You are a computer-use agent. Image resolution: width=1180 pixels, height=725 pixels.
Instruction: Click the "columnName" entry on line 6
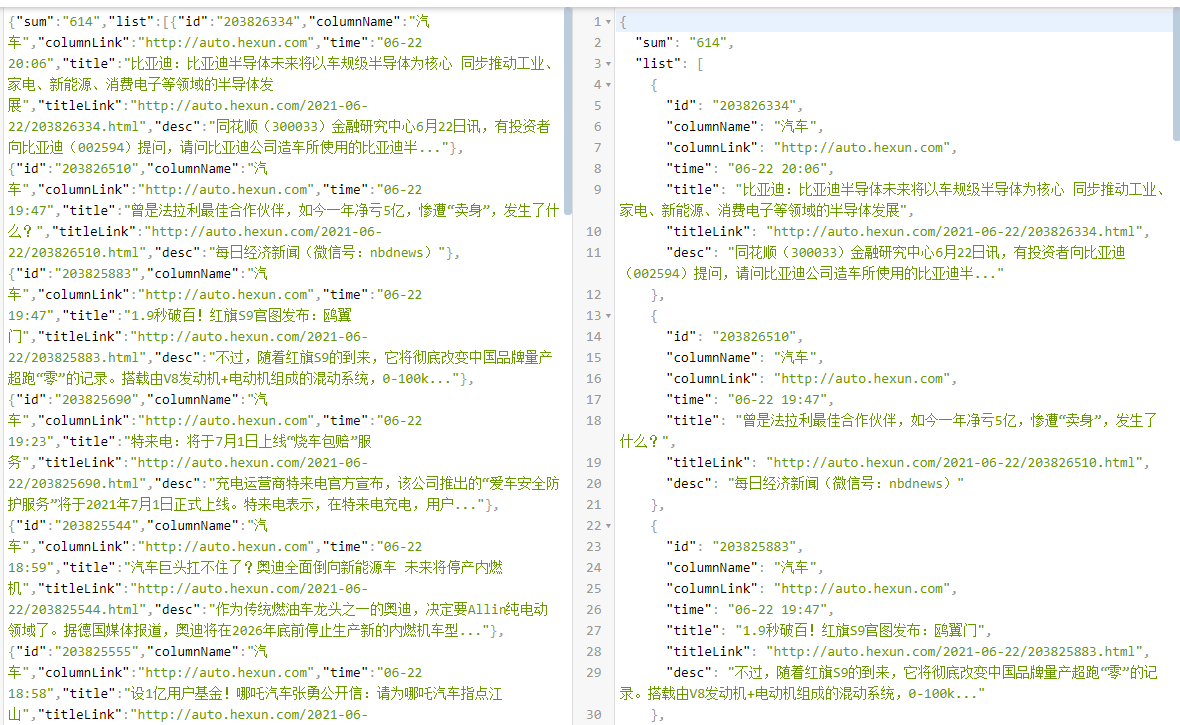point(744,127)
